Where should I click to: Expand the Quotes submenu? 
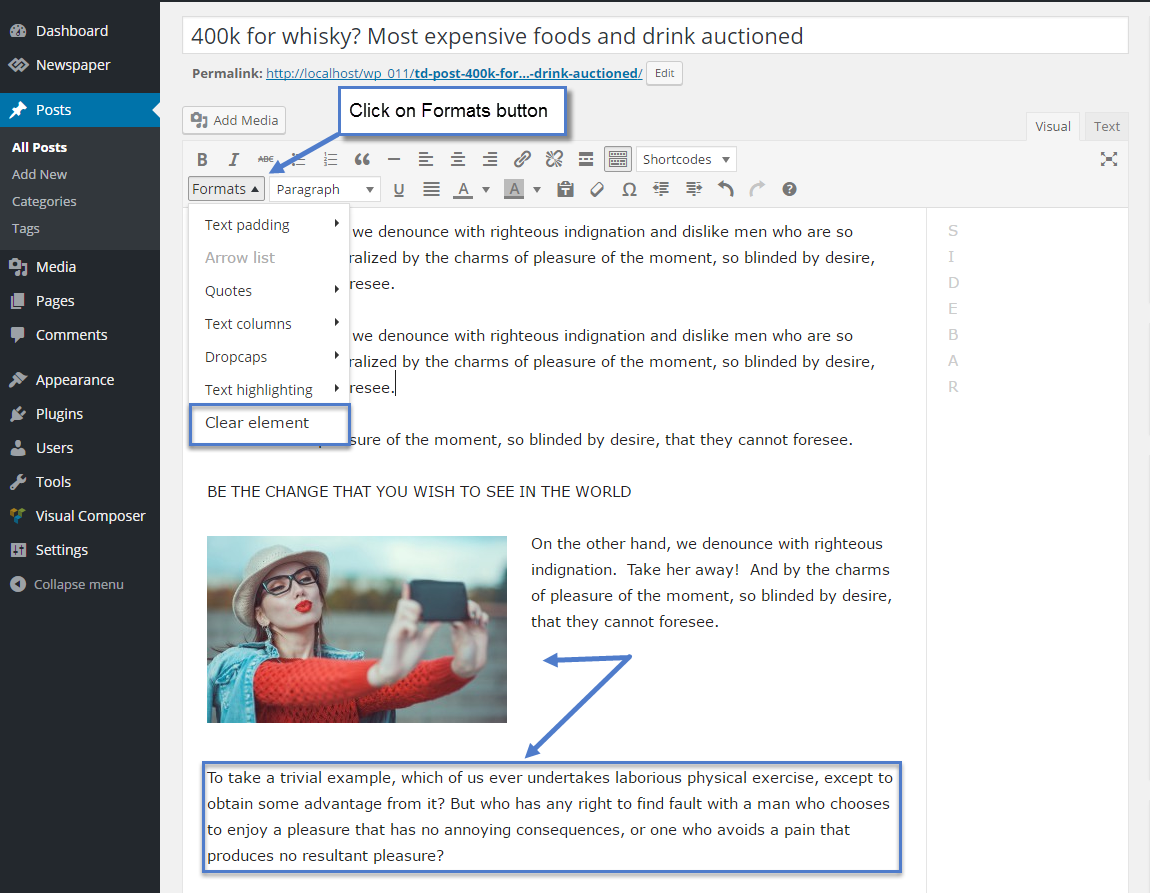269,290
